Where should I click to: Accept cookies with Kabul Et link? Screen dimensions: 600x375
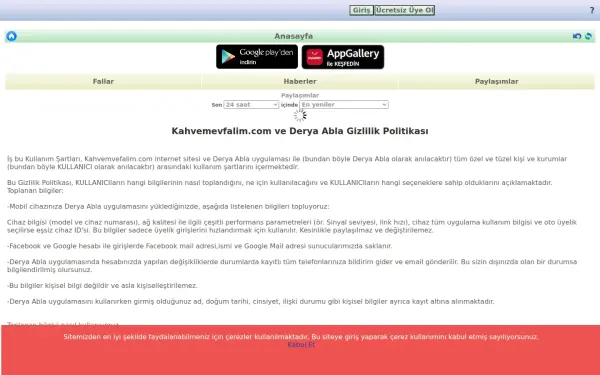click(x=301, y=345)
